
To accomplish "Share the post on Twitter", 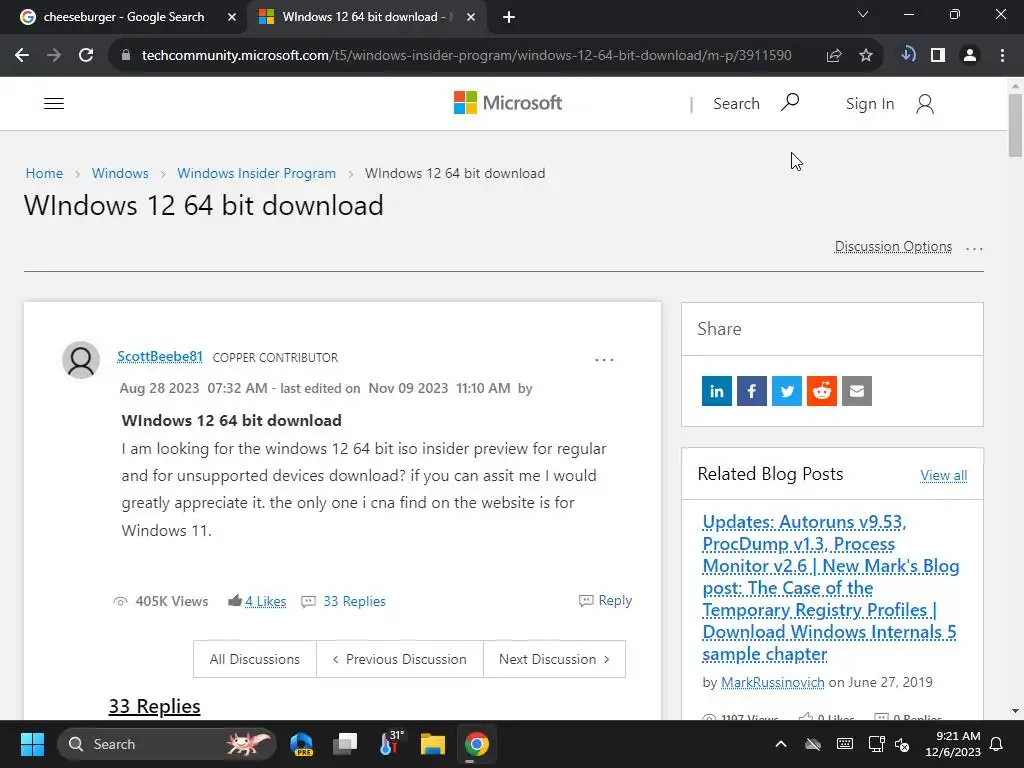I will (x=787, y=391).
